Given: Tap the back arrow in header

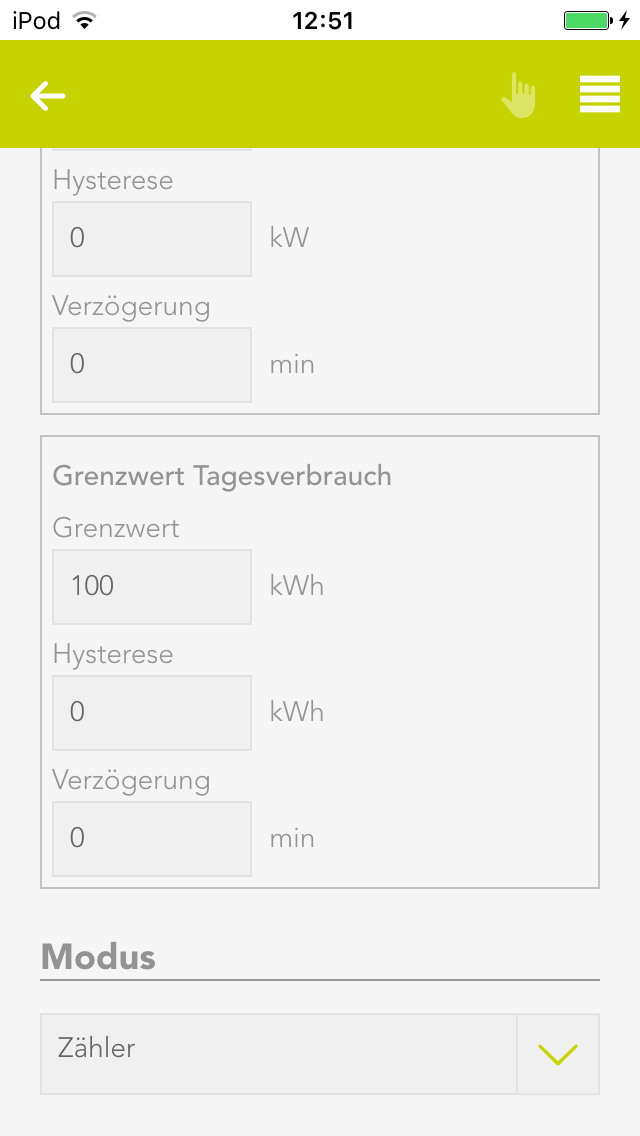Looking at the screenshot, I should tap(48, 96).
